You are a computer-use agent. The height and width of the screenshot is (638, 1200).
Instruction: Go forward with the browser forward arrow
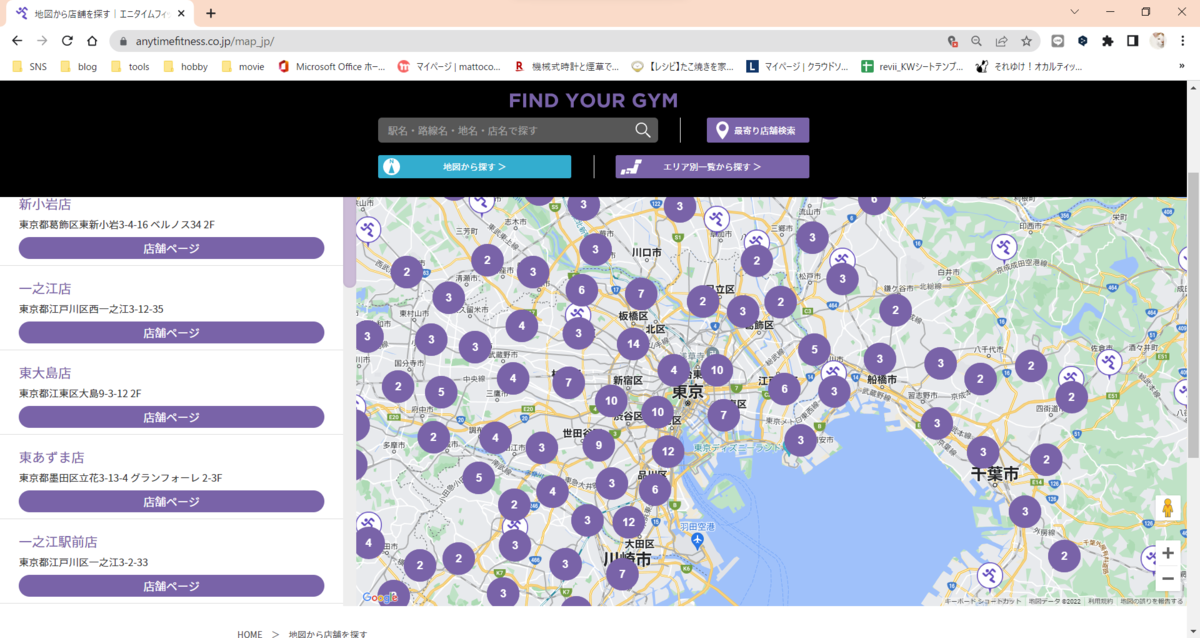42,41
